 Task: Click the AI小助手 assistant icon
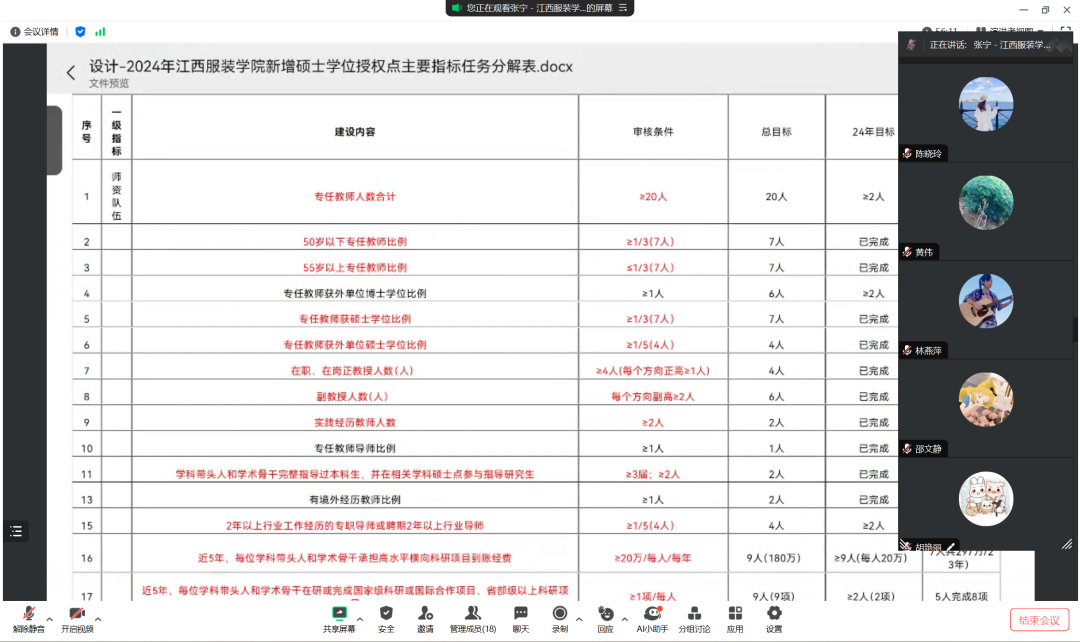tap(653, 618)
